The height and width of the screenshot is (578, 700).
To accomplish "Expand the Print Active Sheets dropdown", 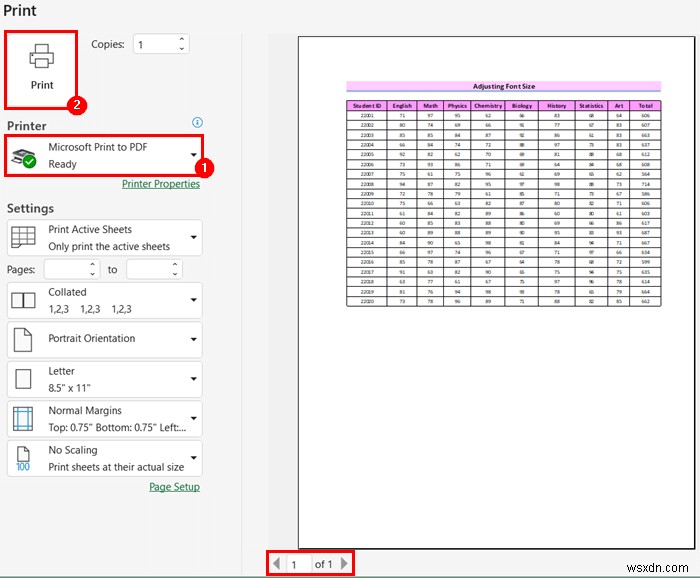I will coord(104,237).
